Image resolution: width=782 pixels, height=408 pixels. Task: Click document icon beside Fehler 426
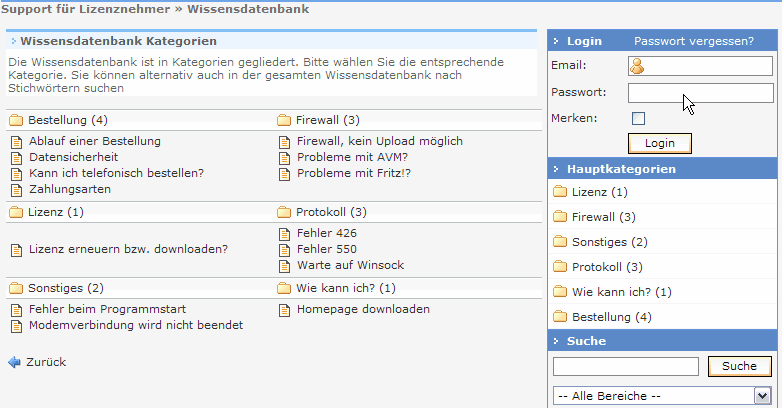click(284, 233)
